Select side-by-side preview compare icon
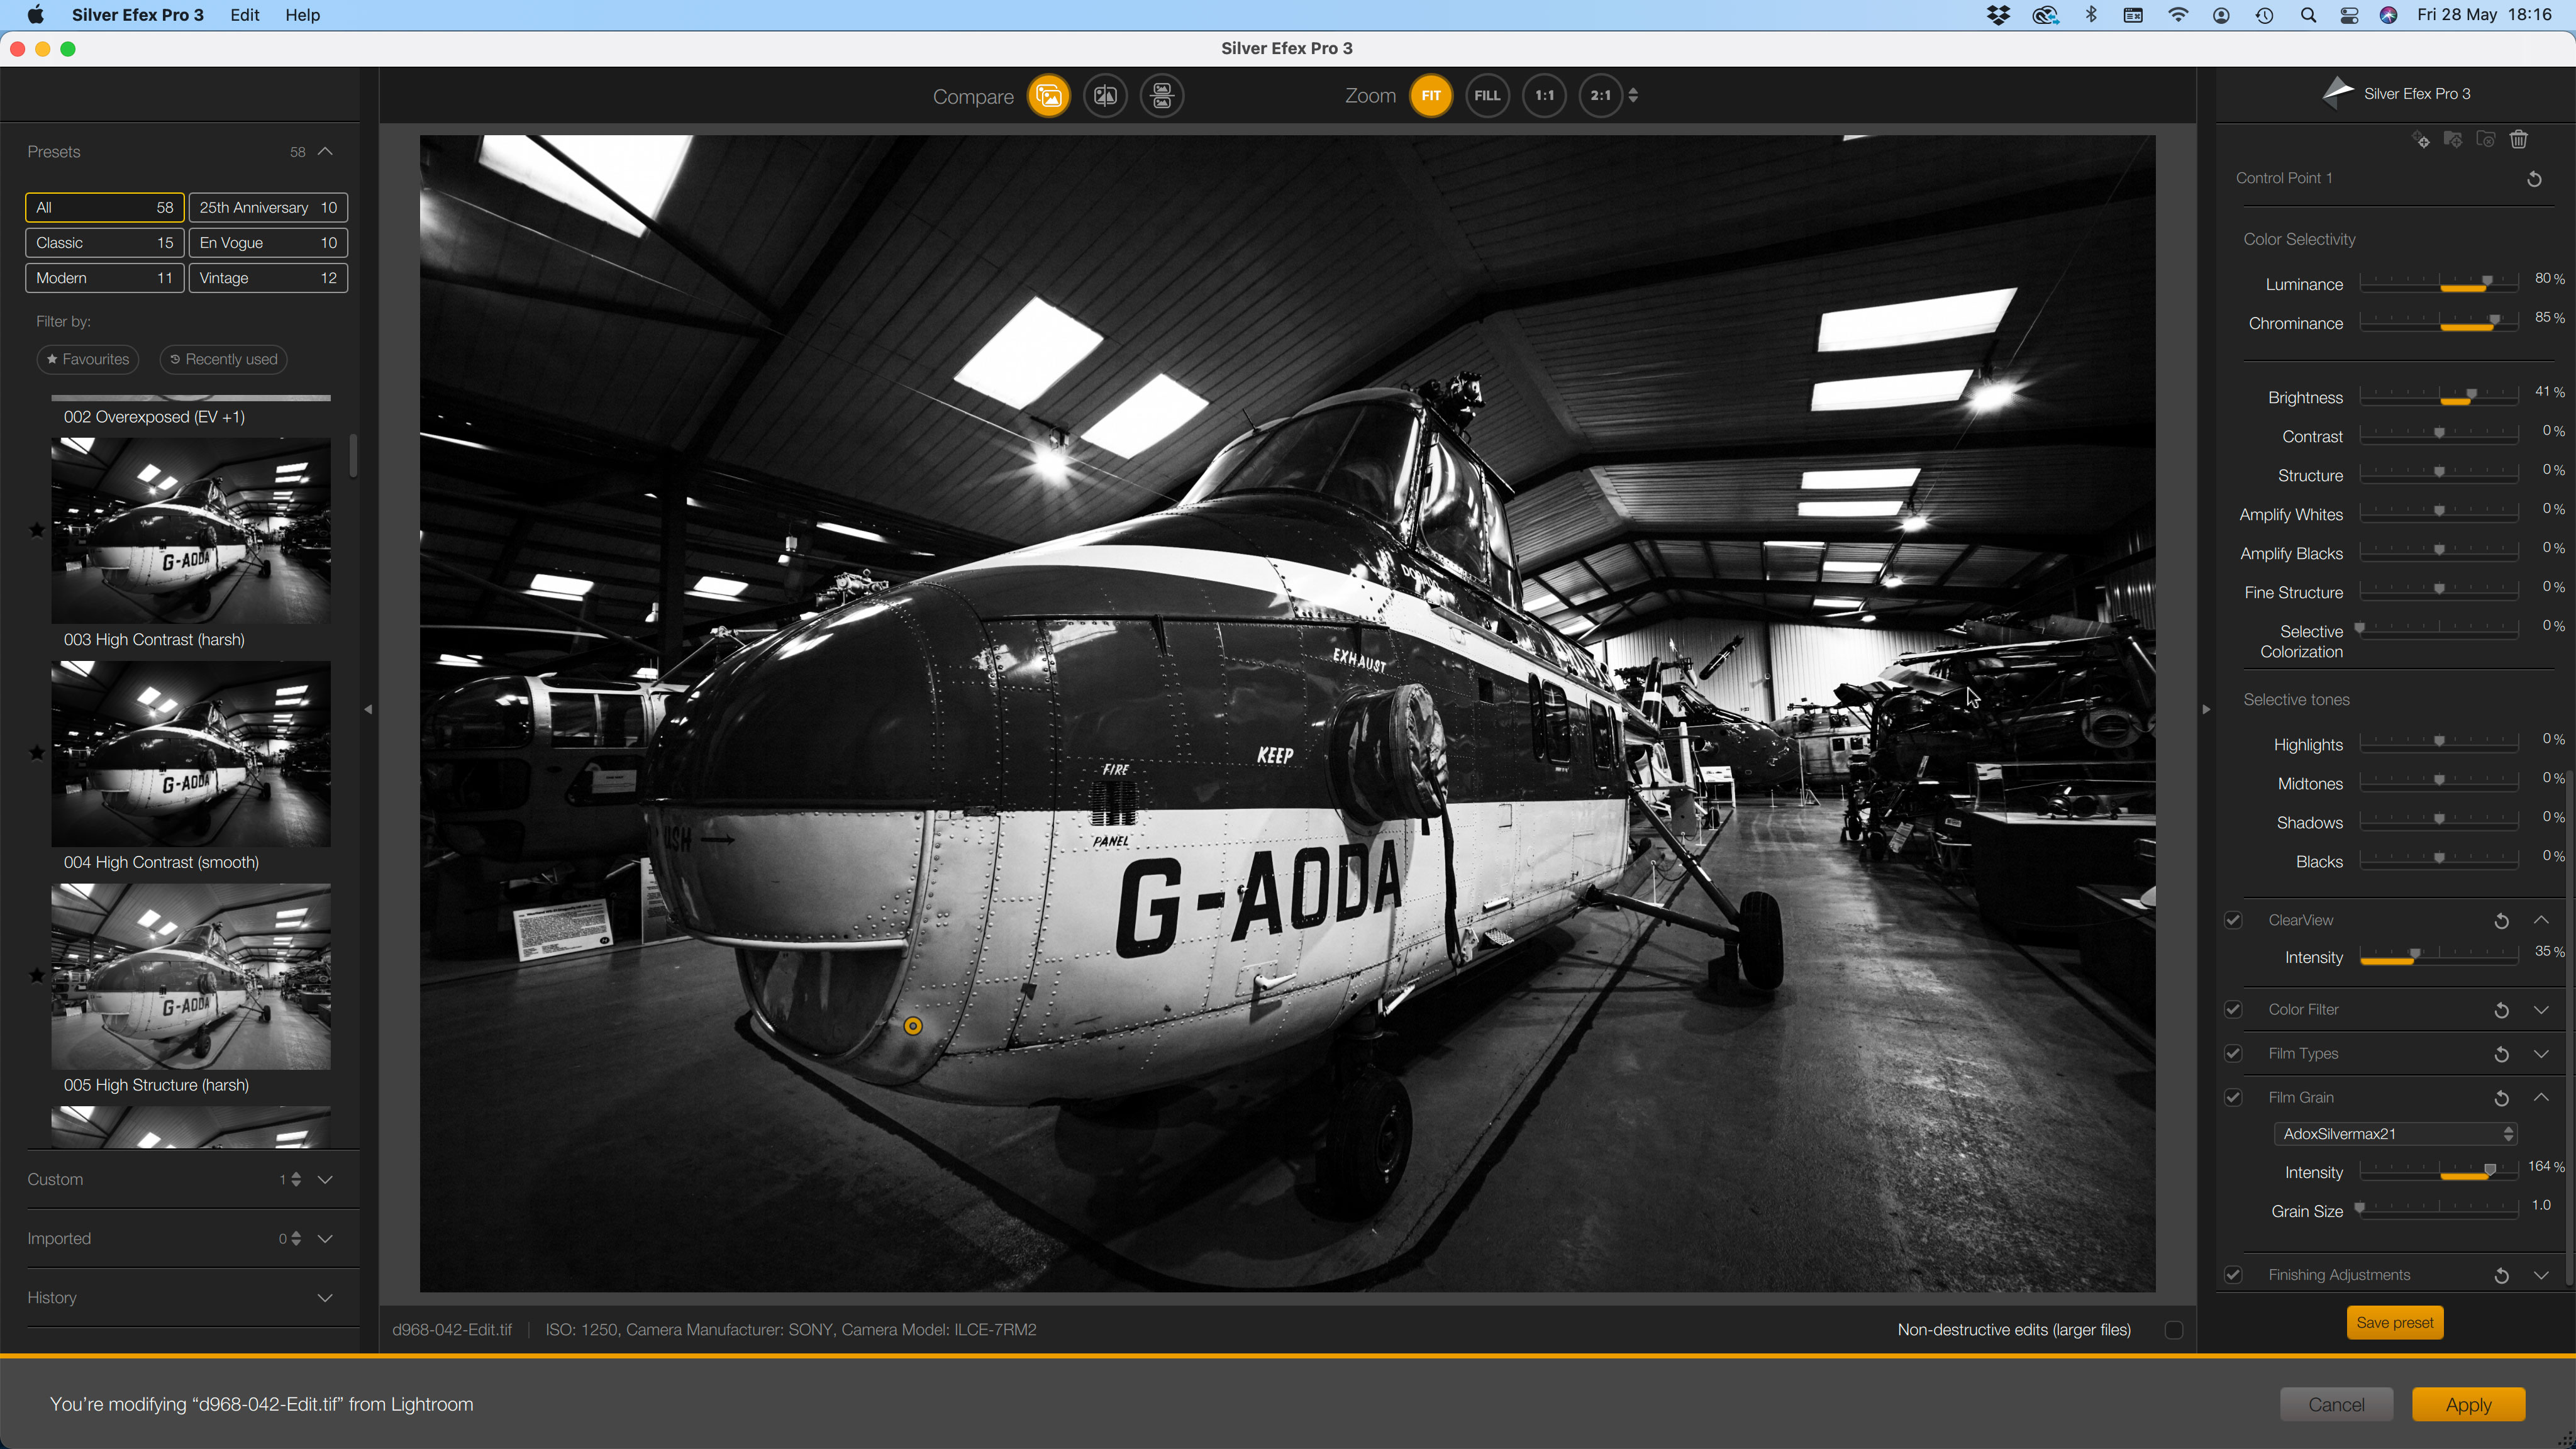The width and height of the screenshot is (2576, 1449). 1162,96
